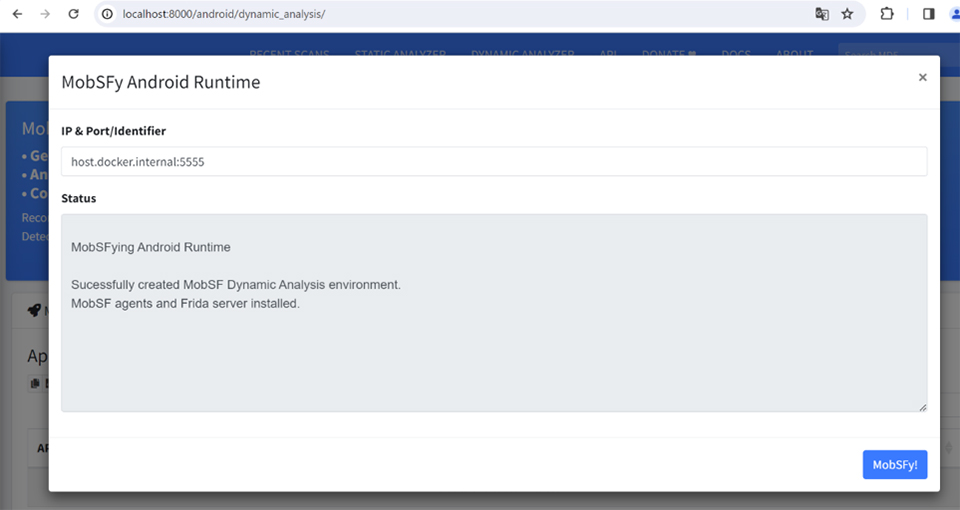Focus the IP & Port/Identifier input field

(x=493, y=161)
